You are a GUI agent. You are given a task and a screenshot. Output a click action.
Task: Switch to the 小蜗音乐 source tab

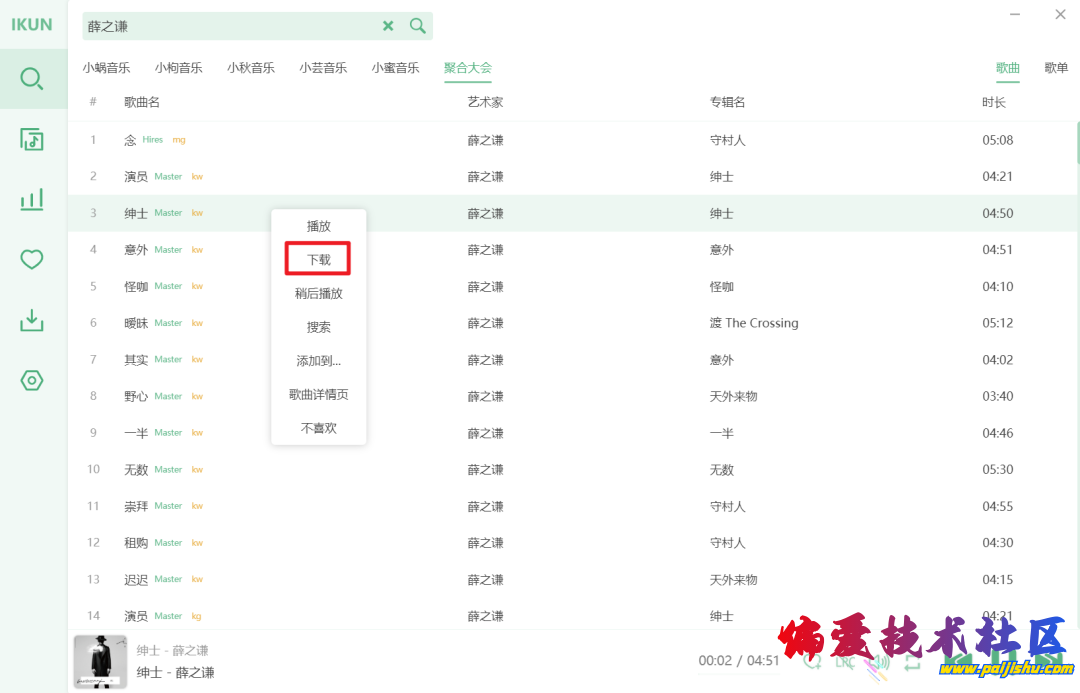106,68
